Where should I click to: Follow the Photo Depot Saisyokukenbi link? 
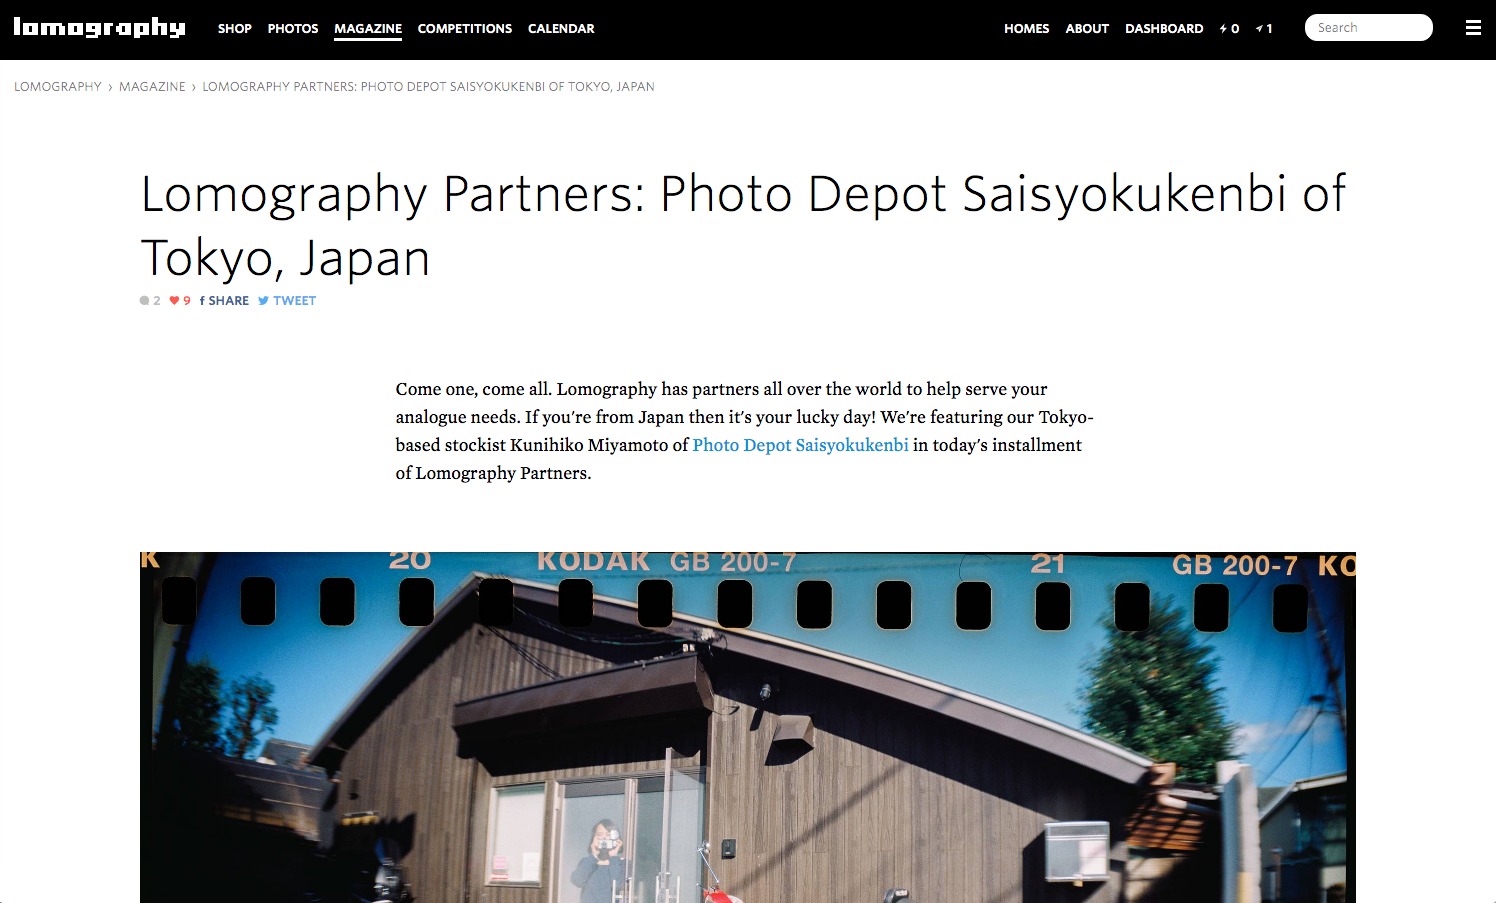(x=800, y=445)
